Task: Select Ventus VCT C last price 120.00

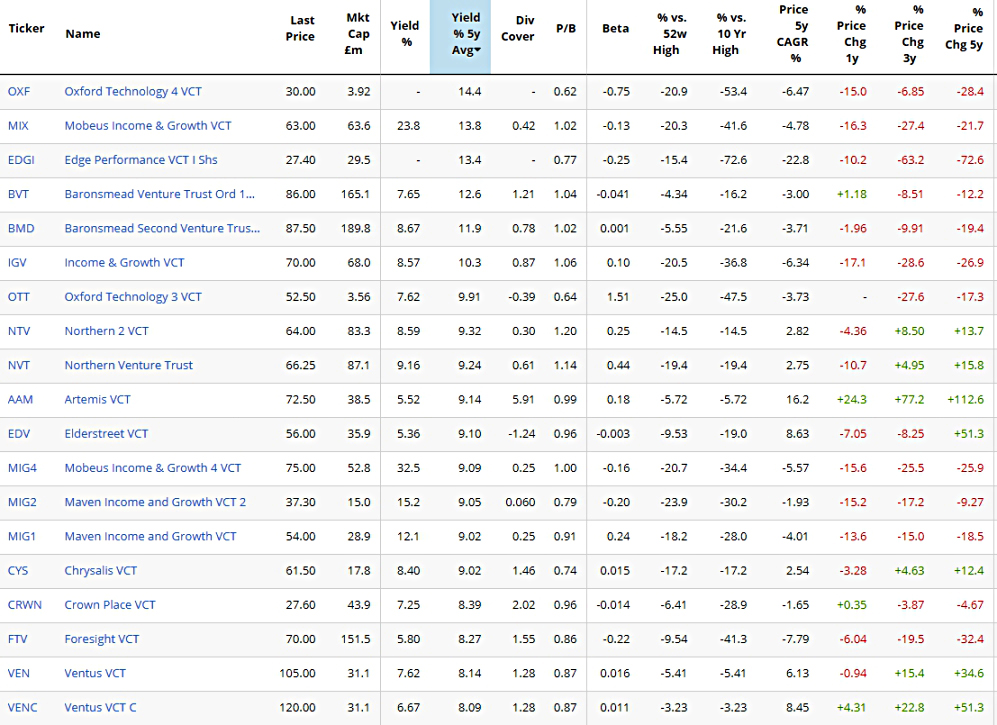Action: point(298,708)
